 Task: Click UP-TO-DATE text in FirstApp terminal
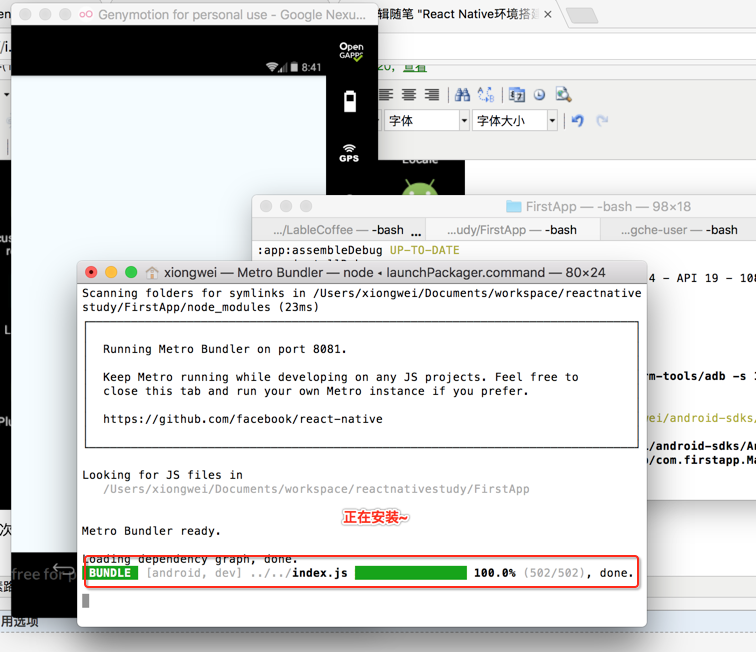[425, 250]
